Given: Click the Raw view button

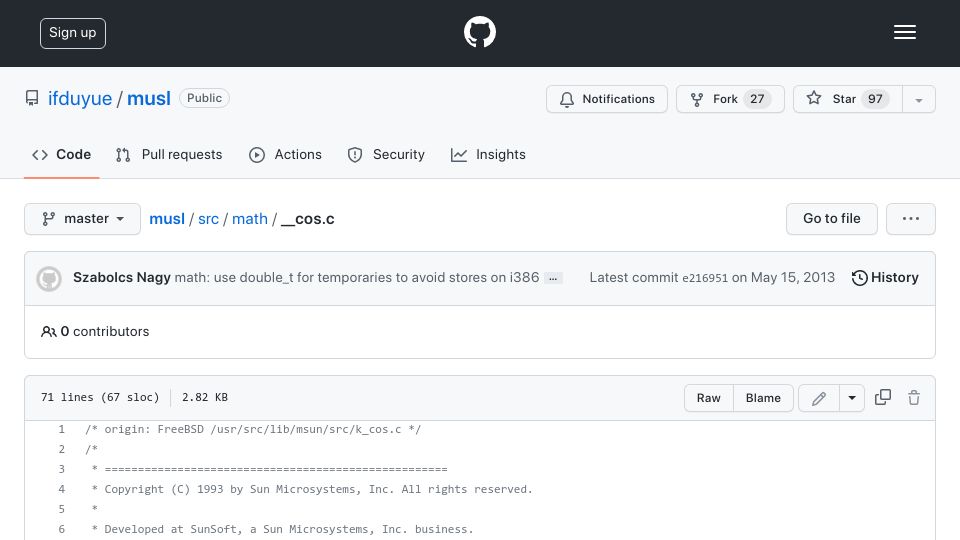Looking at the screenshot, I should 708,398.
